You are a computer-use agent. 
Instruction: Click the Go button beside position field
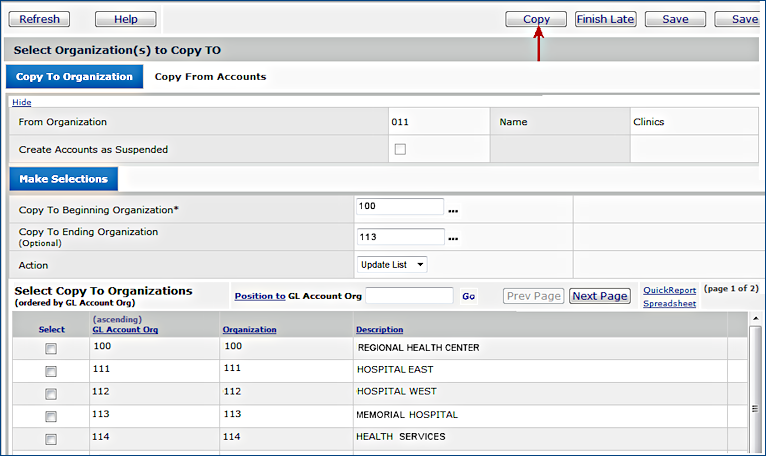[468, 297]
